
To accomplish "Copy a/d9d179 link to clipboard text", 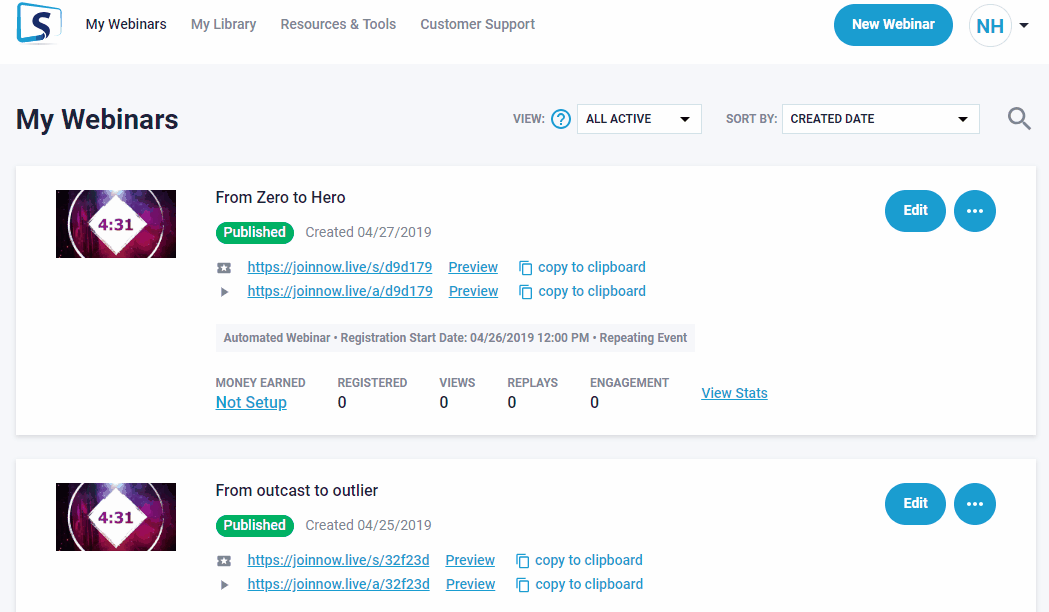I will click(592, 291).
